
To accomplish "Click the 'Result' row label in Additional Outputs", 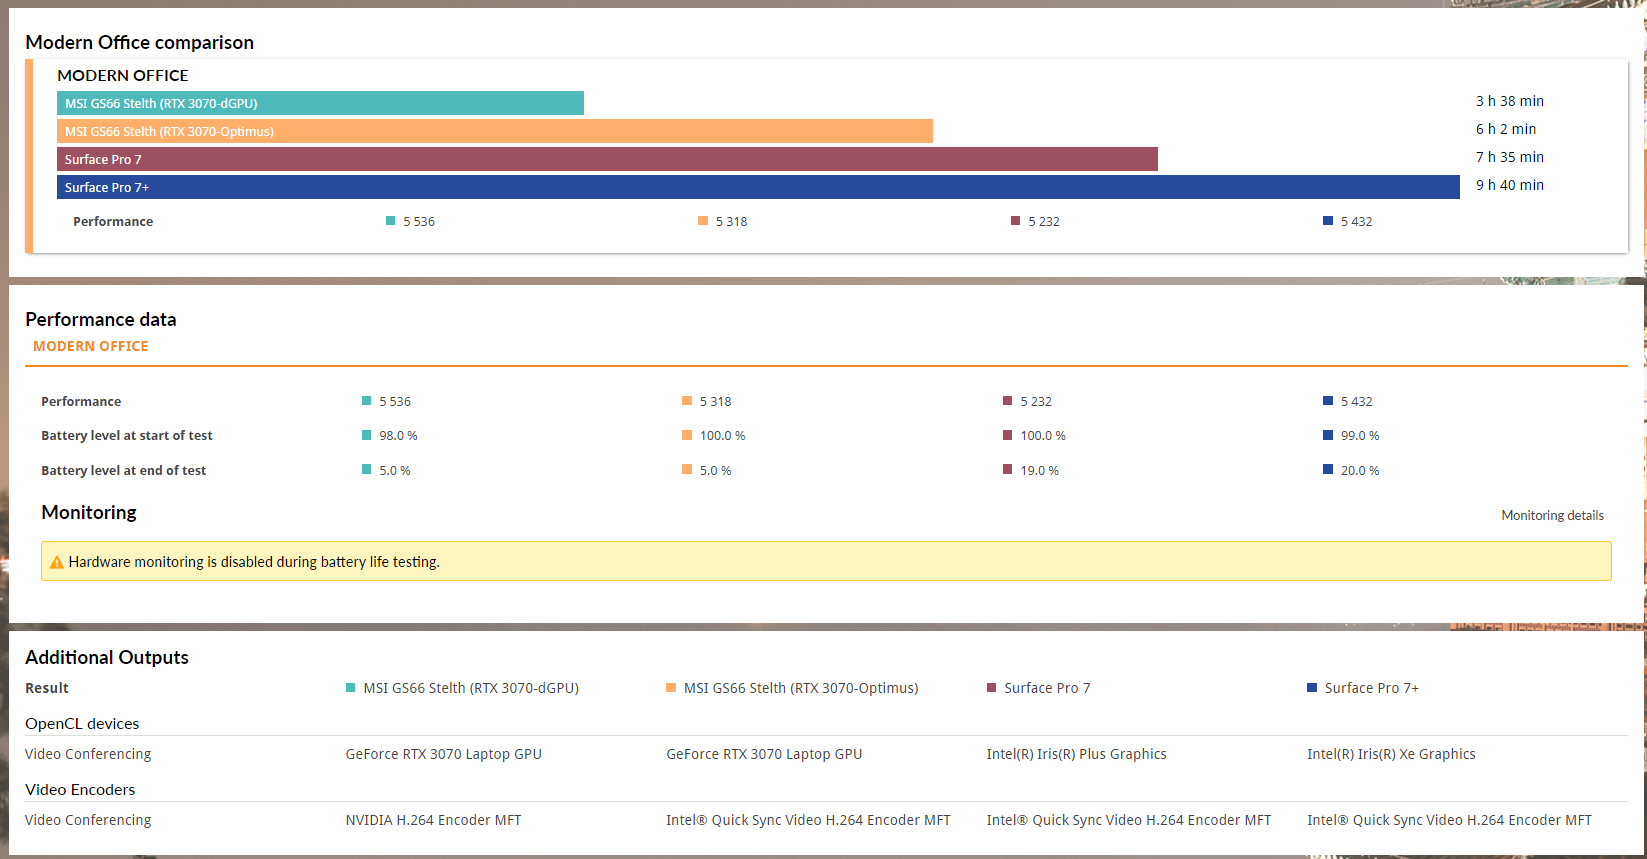I will tap(47, 688).
